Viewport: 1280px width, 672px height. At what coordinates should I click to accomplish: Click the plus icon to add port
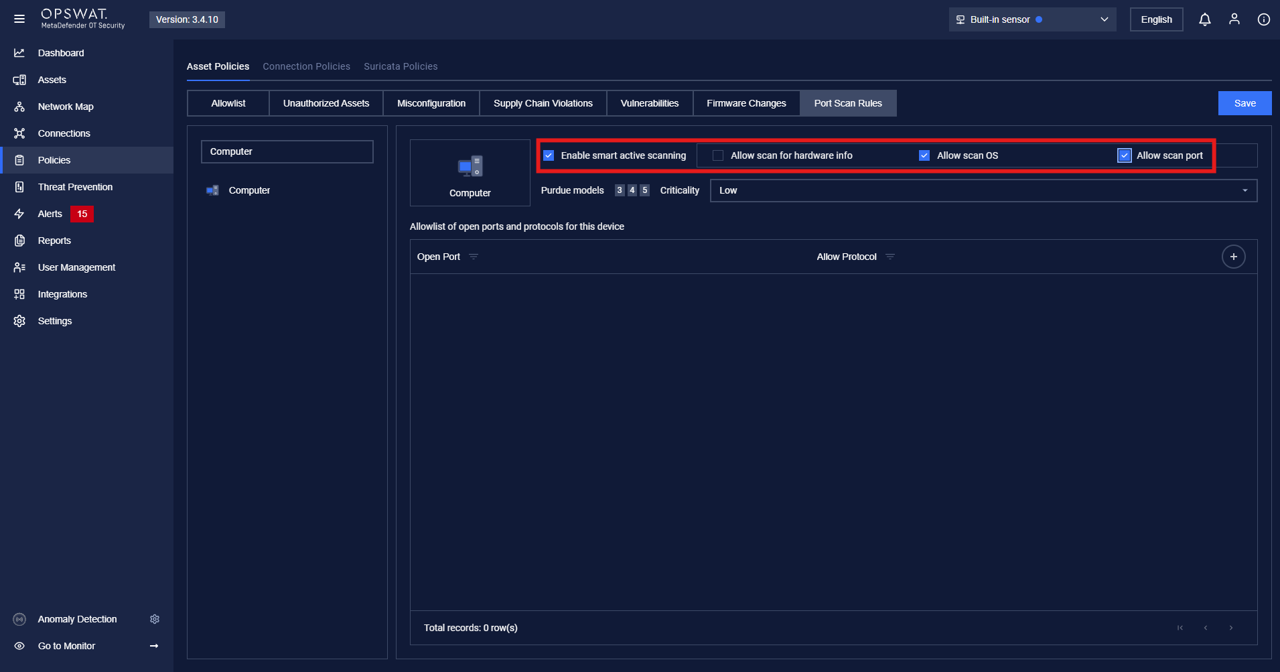tap(1233, 257)
